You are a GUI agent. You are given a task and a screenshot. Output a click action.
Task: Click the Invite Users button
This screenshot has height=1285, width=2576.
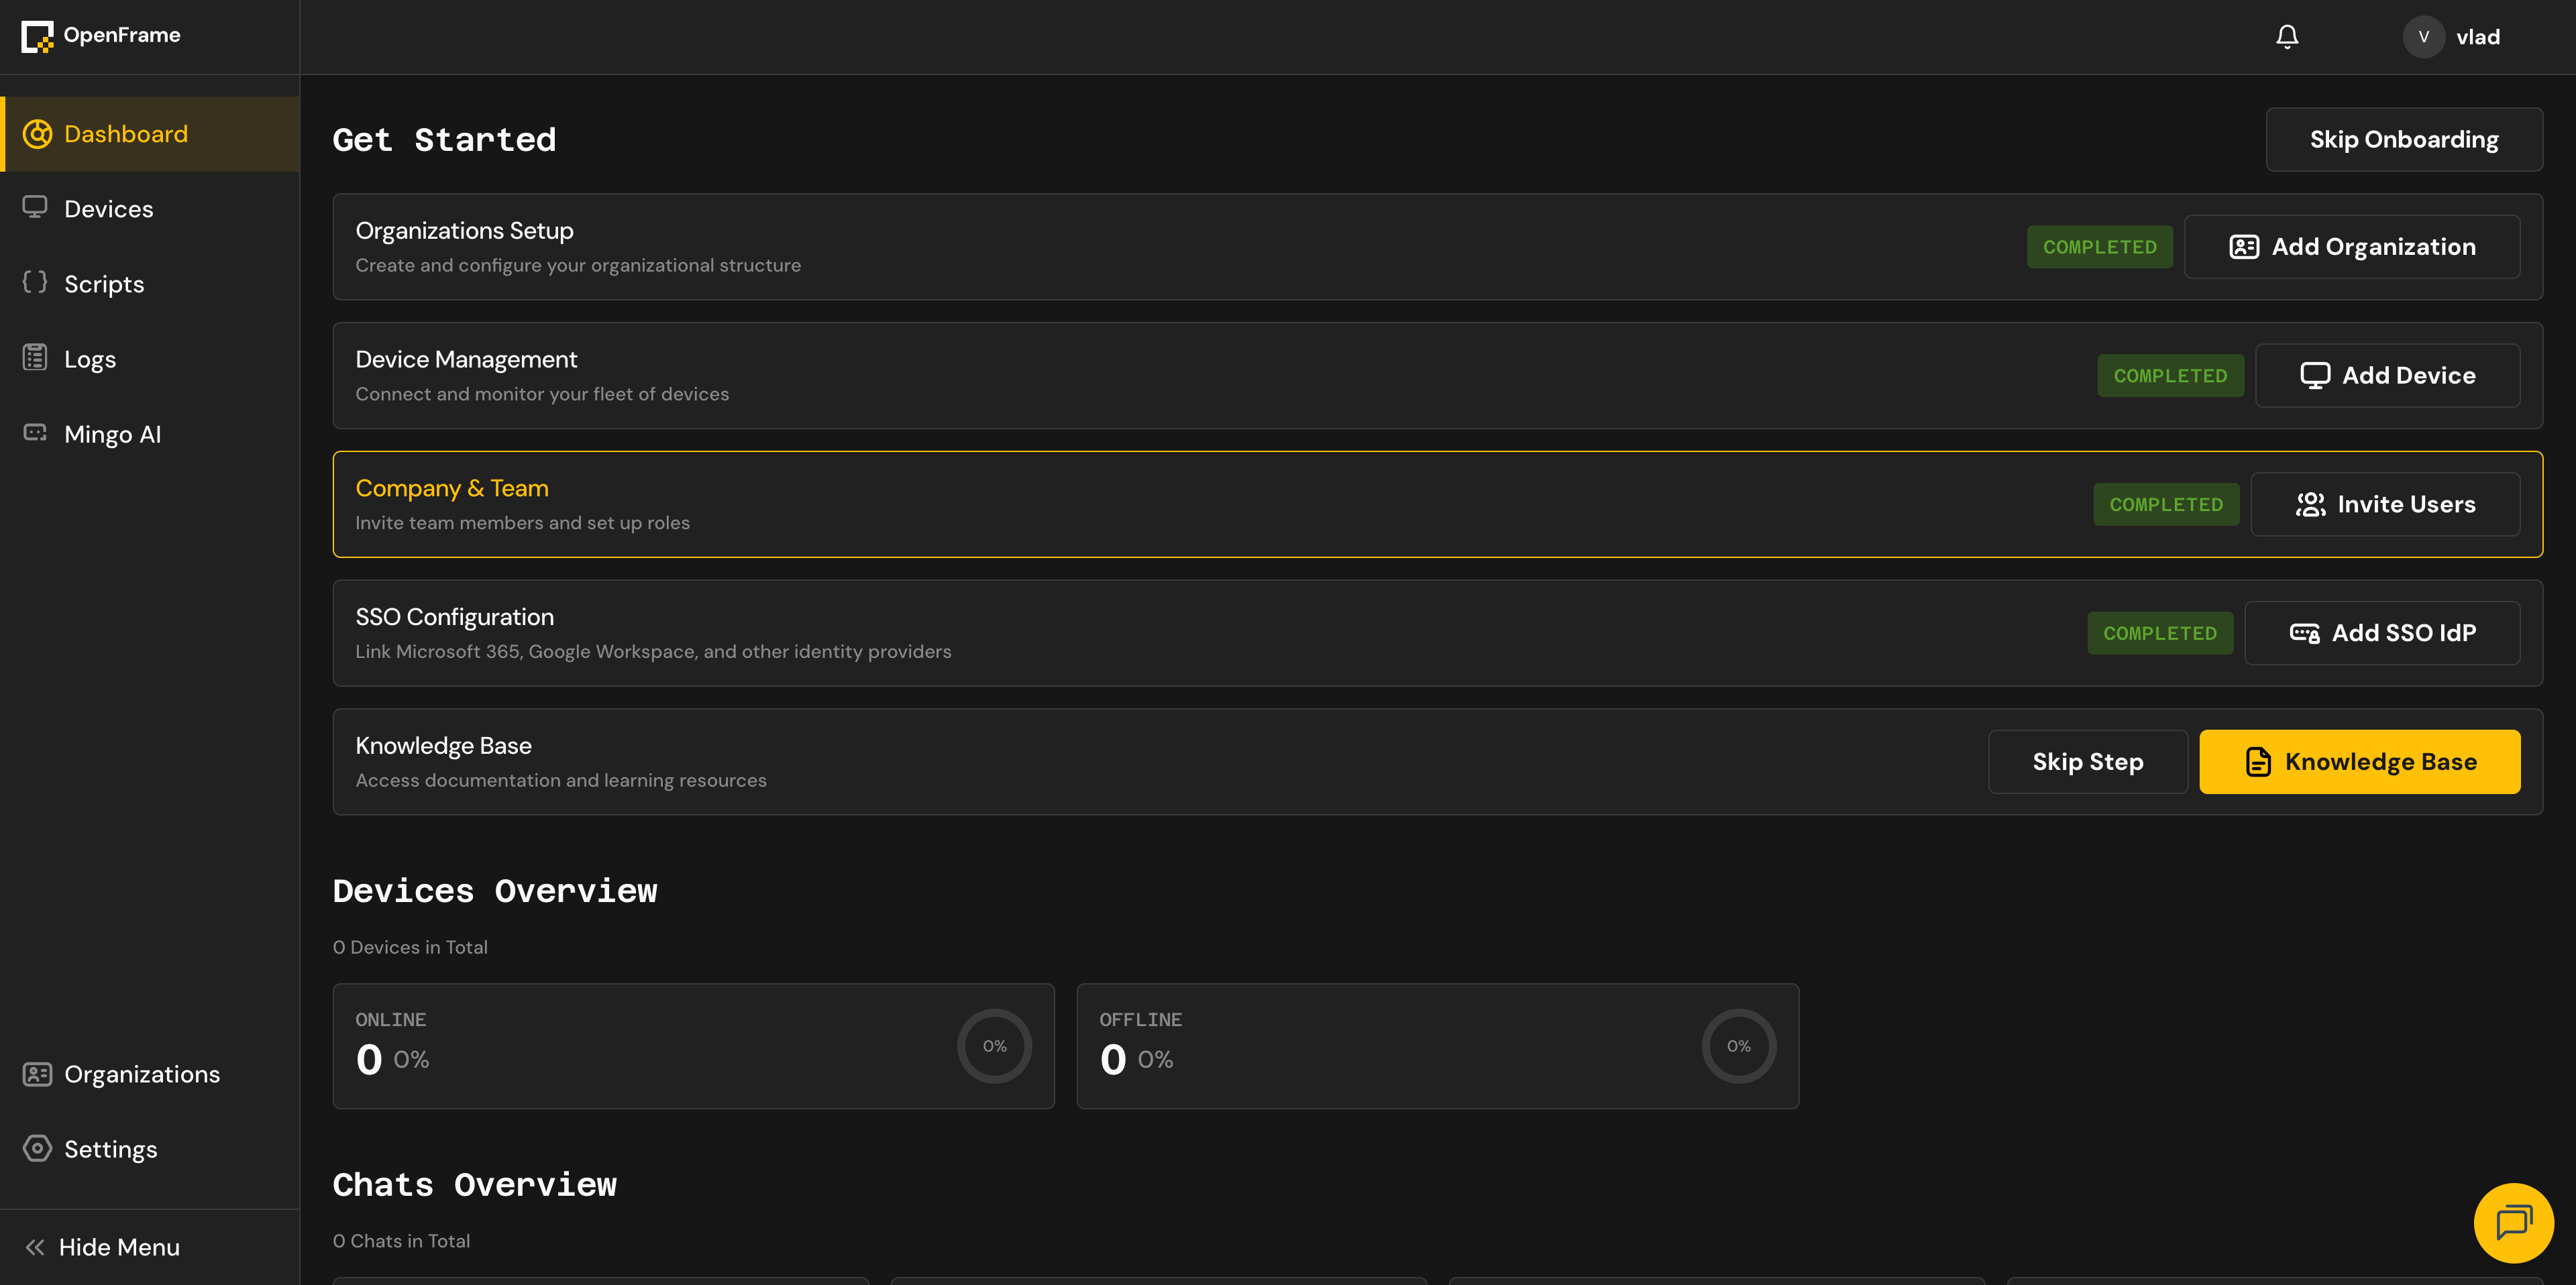[x=2384, y=504]
